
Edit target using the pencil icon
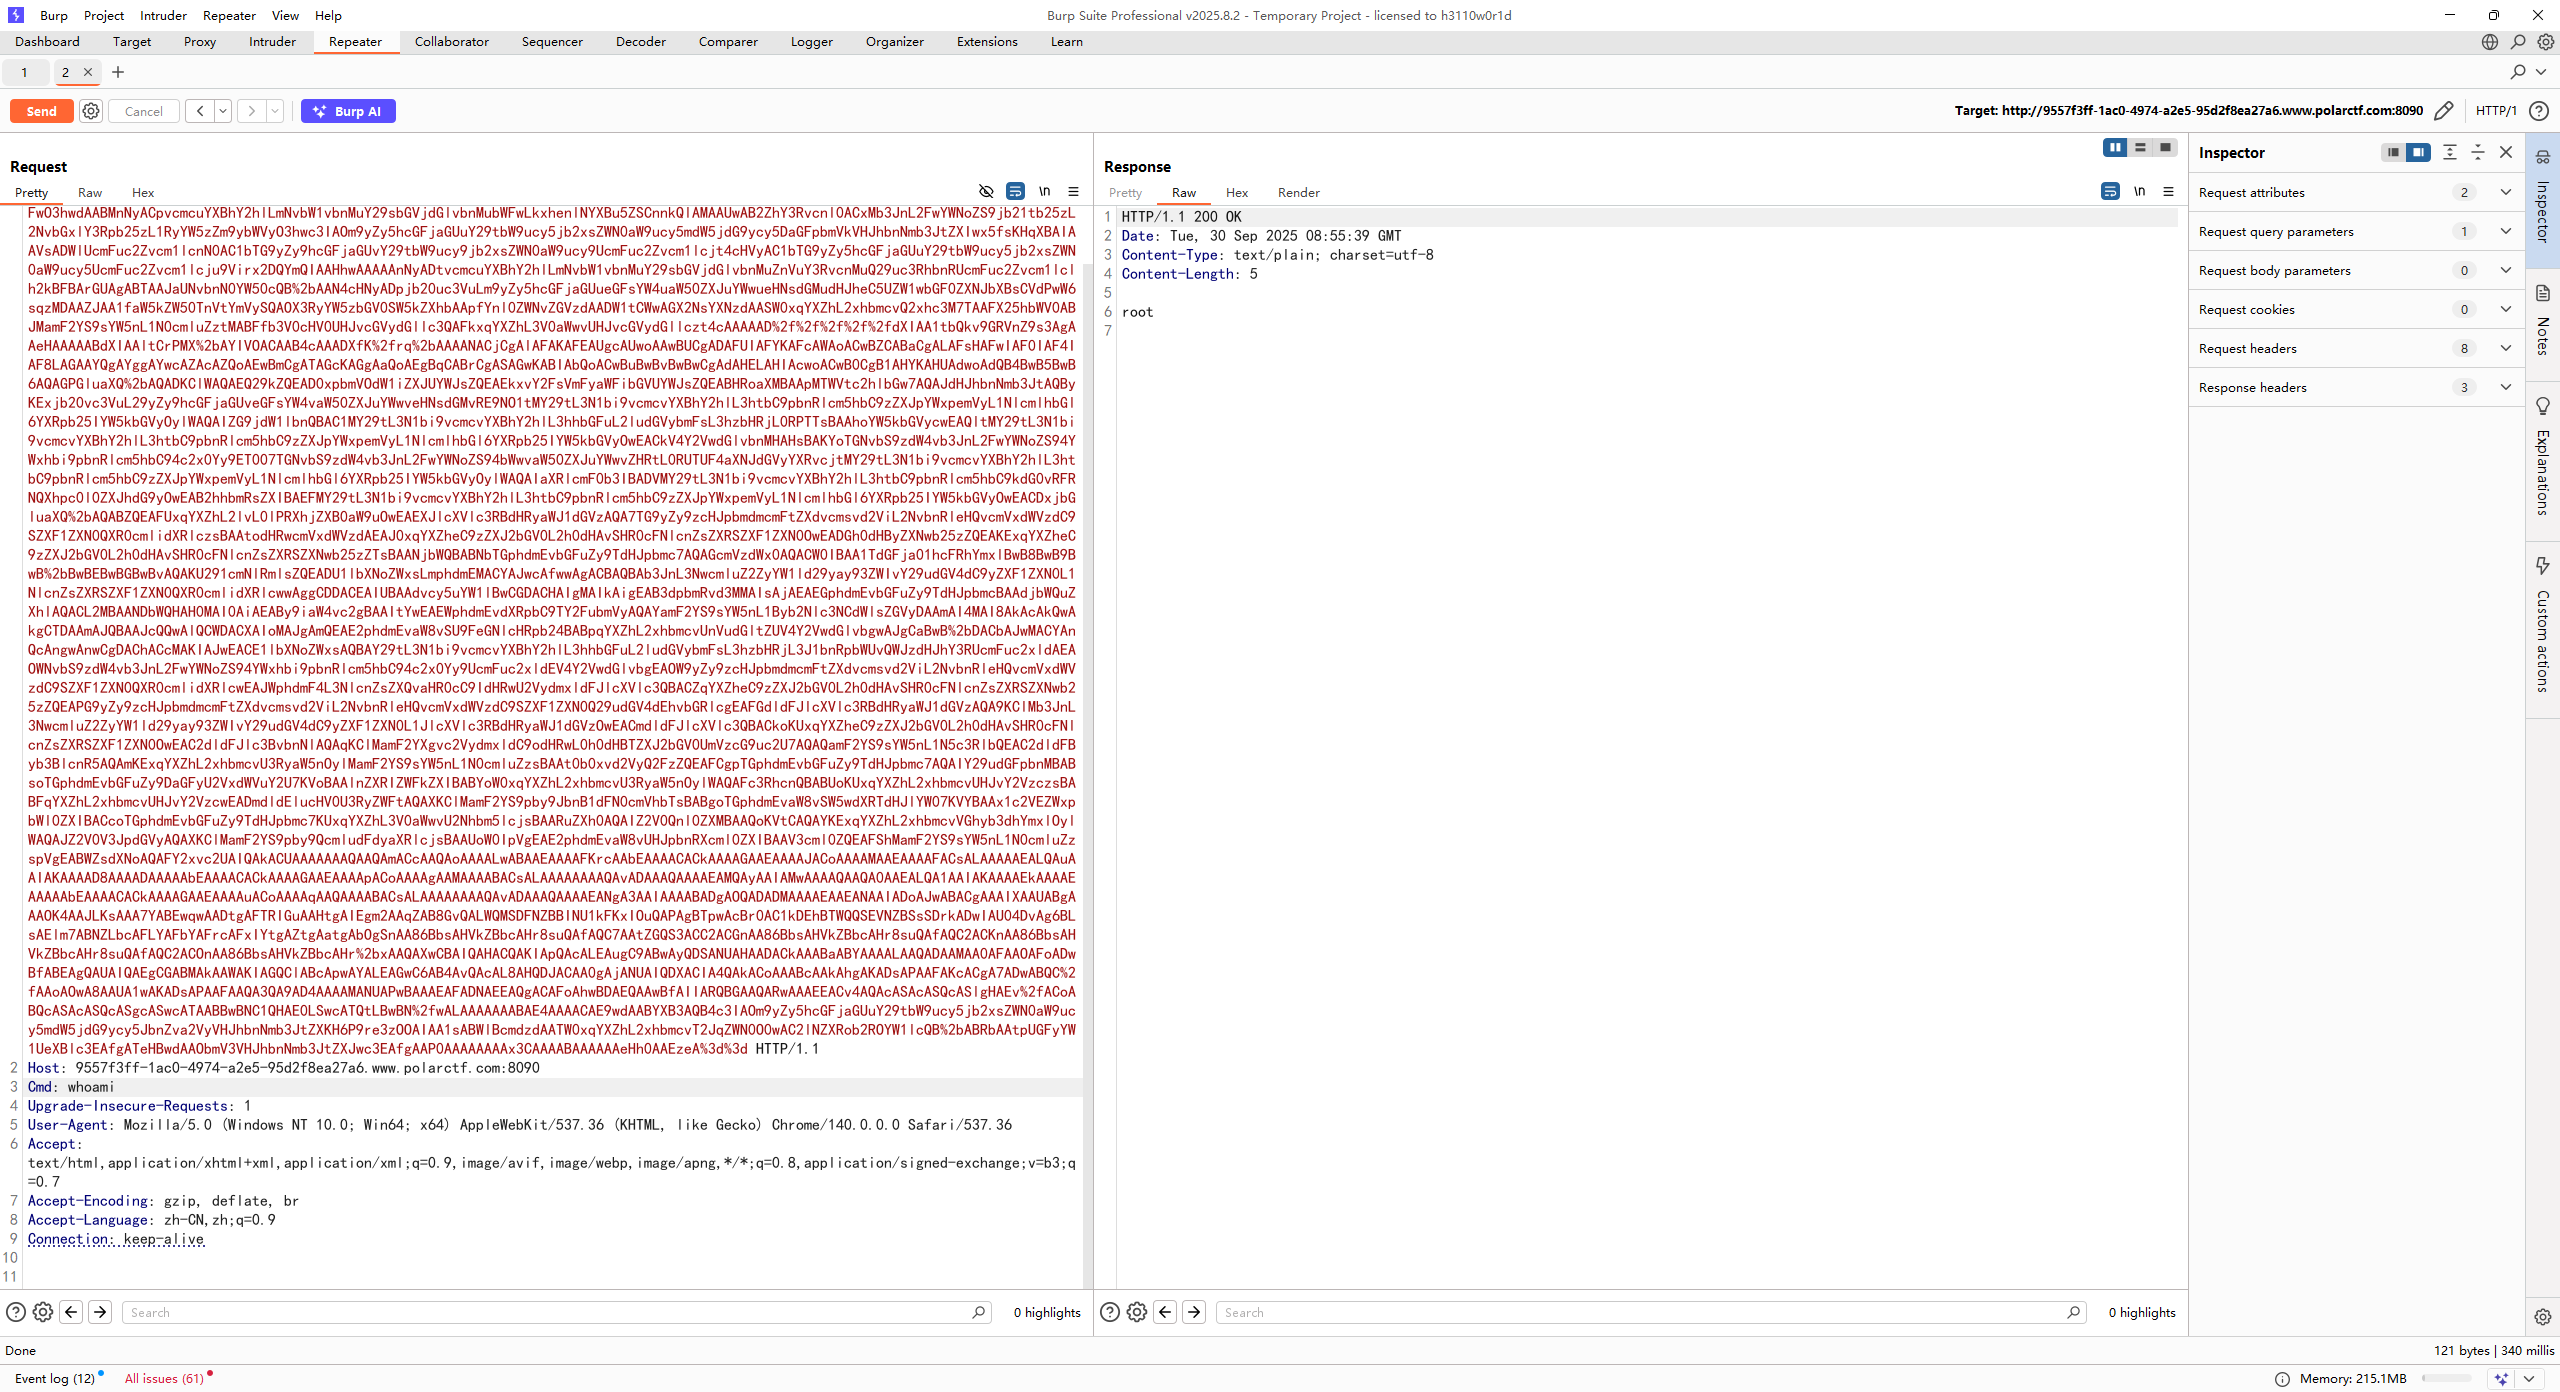click(x=2444, y=111)
